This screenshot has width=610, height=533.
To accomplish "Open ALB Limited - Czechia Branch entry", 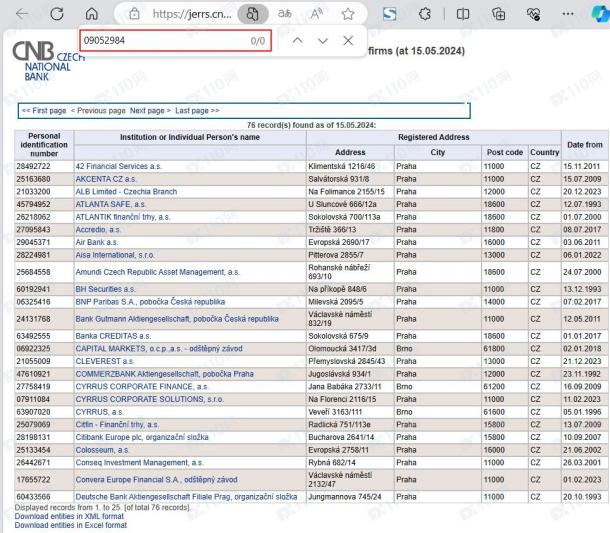I will coord(126,191).
